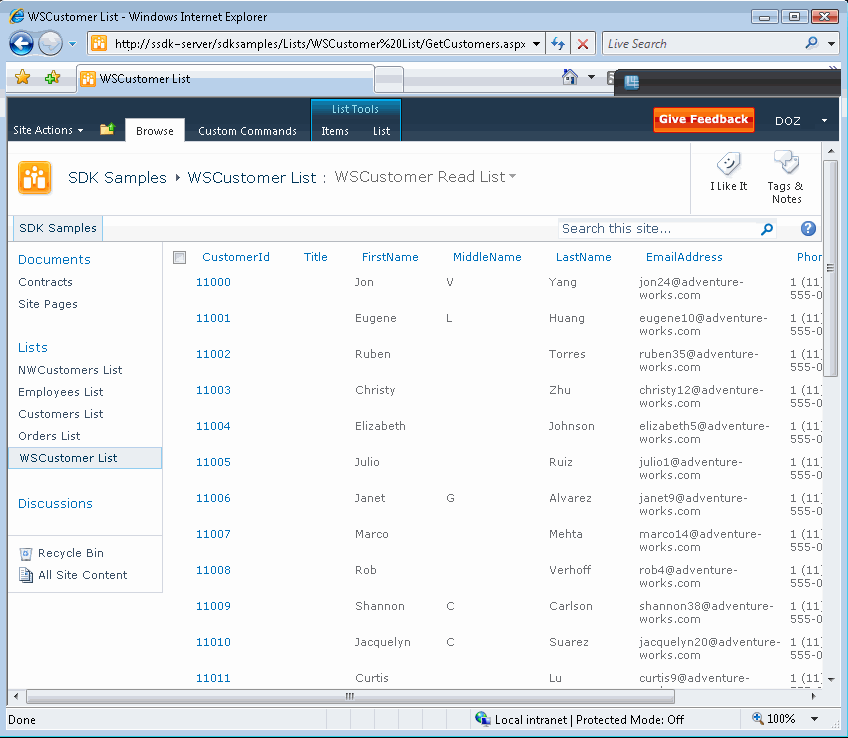Open the Customers List link
848x738 pixels.
pyautogui.click(x=63, y=414)
